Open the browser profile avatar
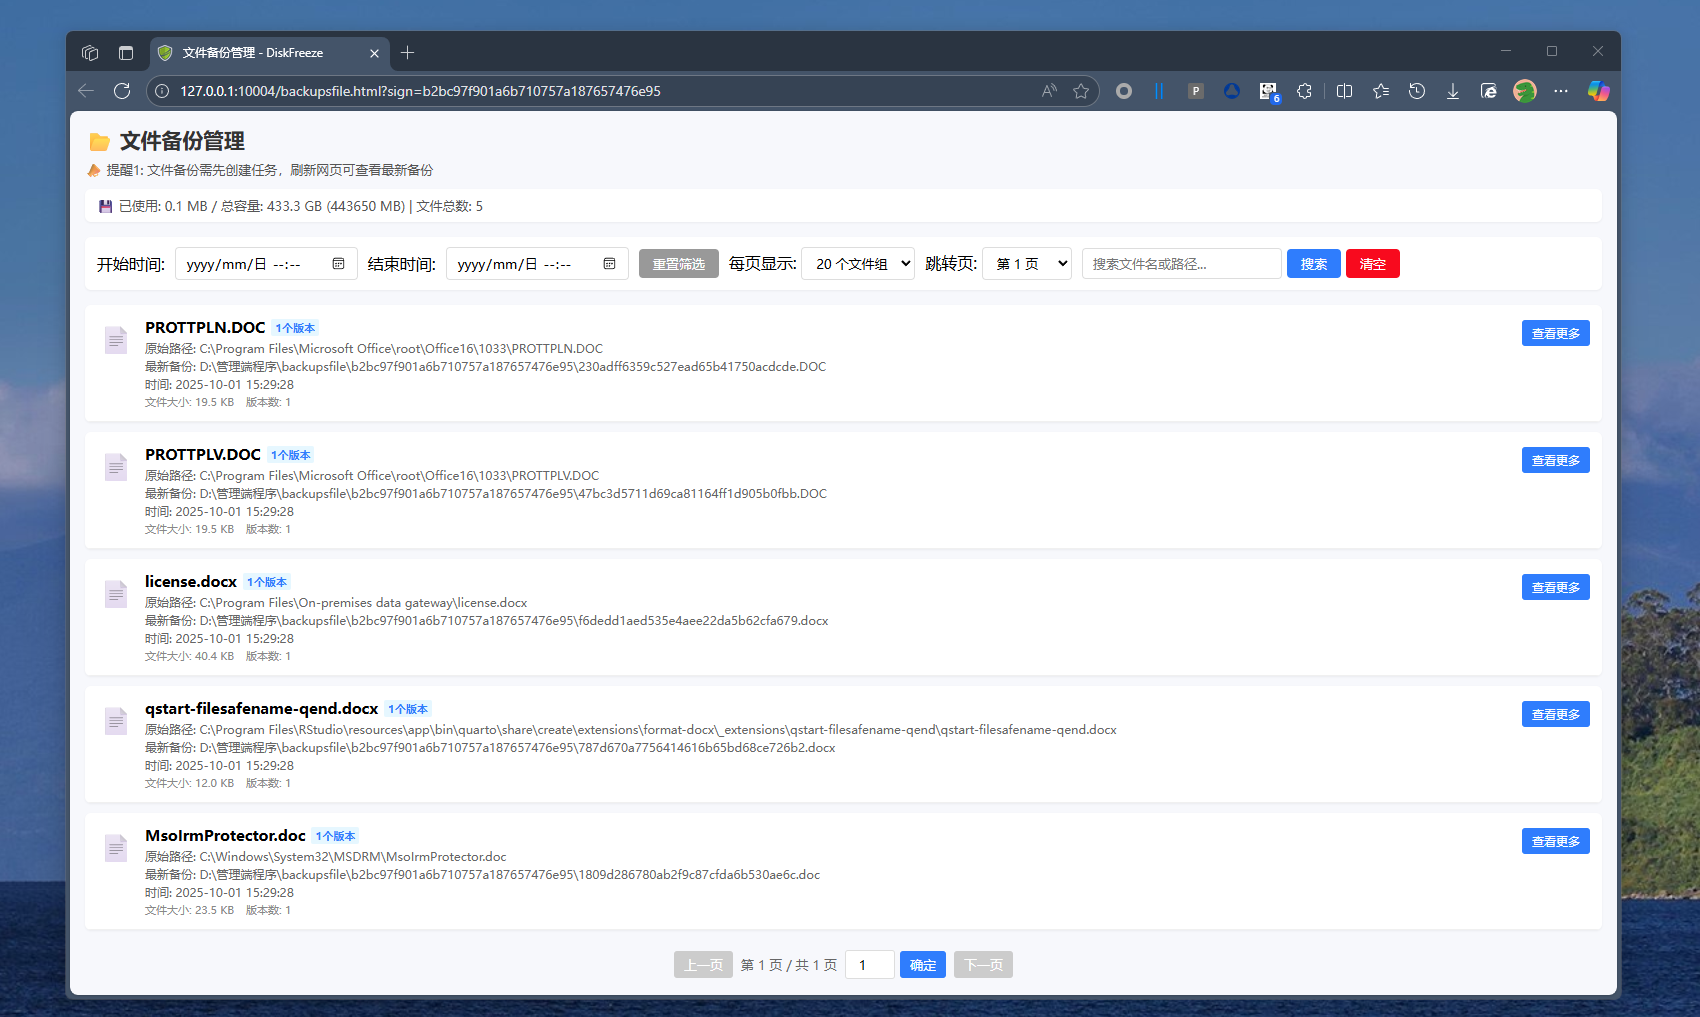Viewport: 1700px width, 1017px height. point(1525,91)
